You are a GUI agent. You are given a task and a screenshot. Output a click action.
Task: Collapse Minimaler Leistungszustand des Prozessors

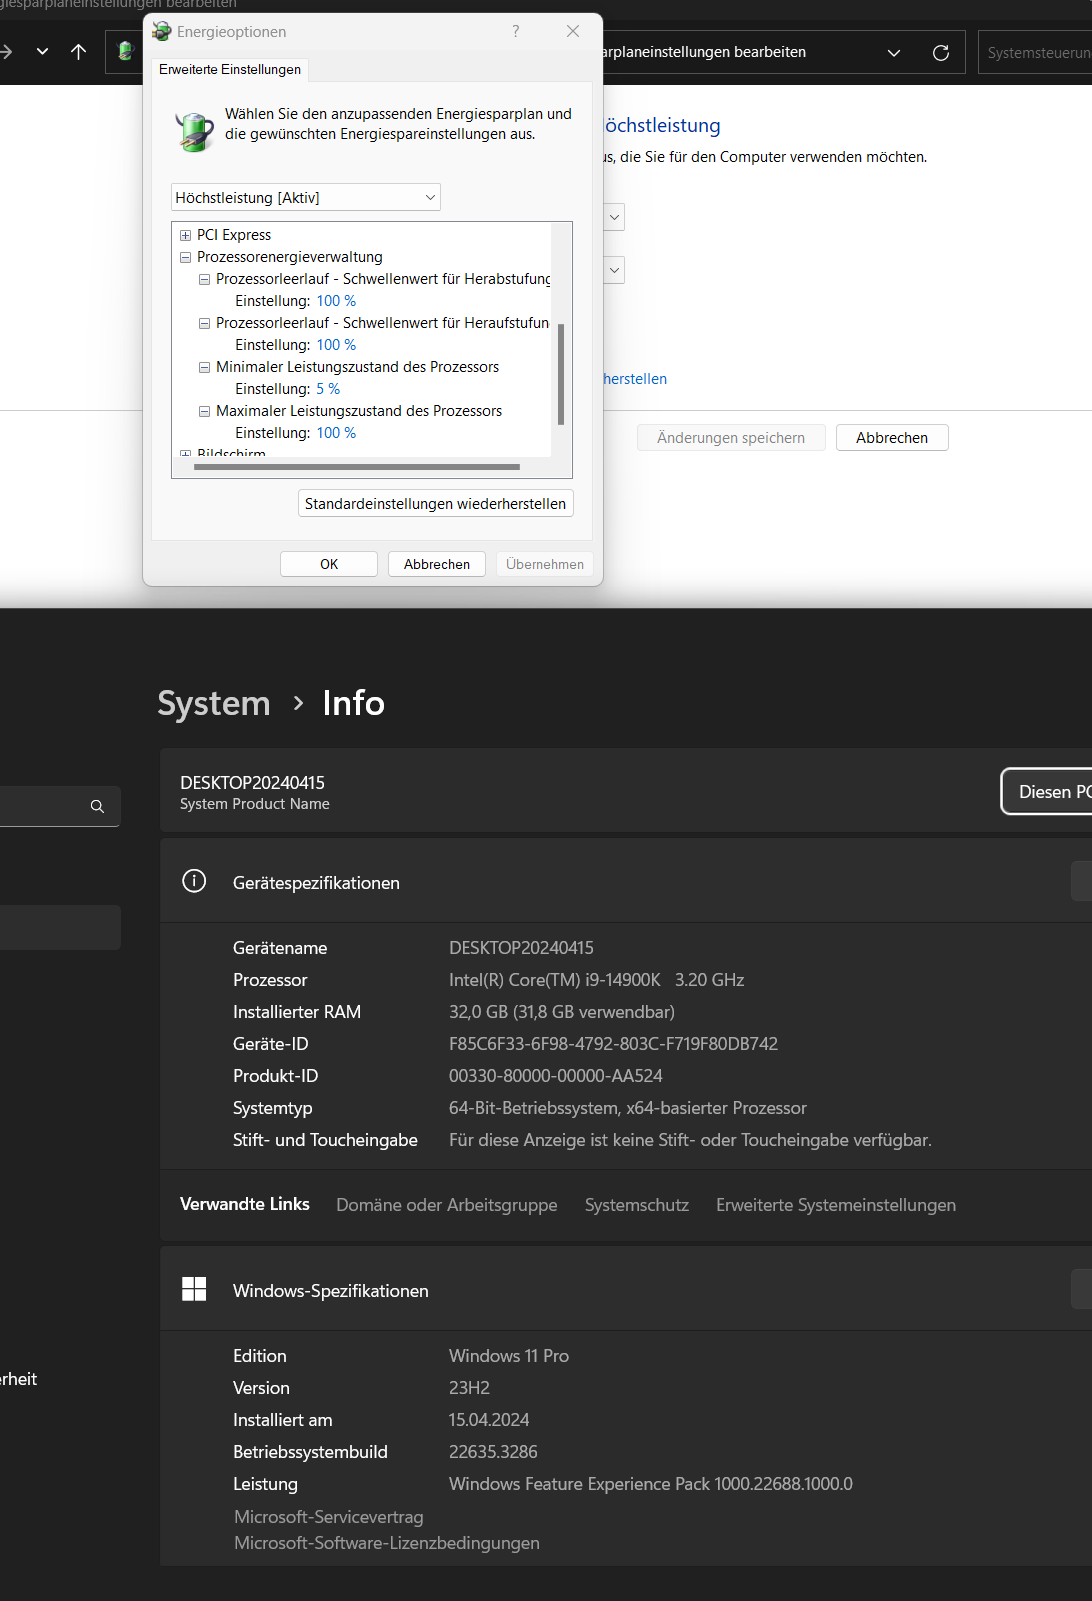204,367
